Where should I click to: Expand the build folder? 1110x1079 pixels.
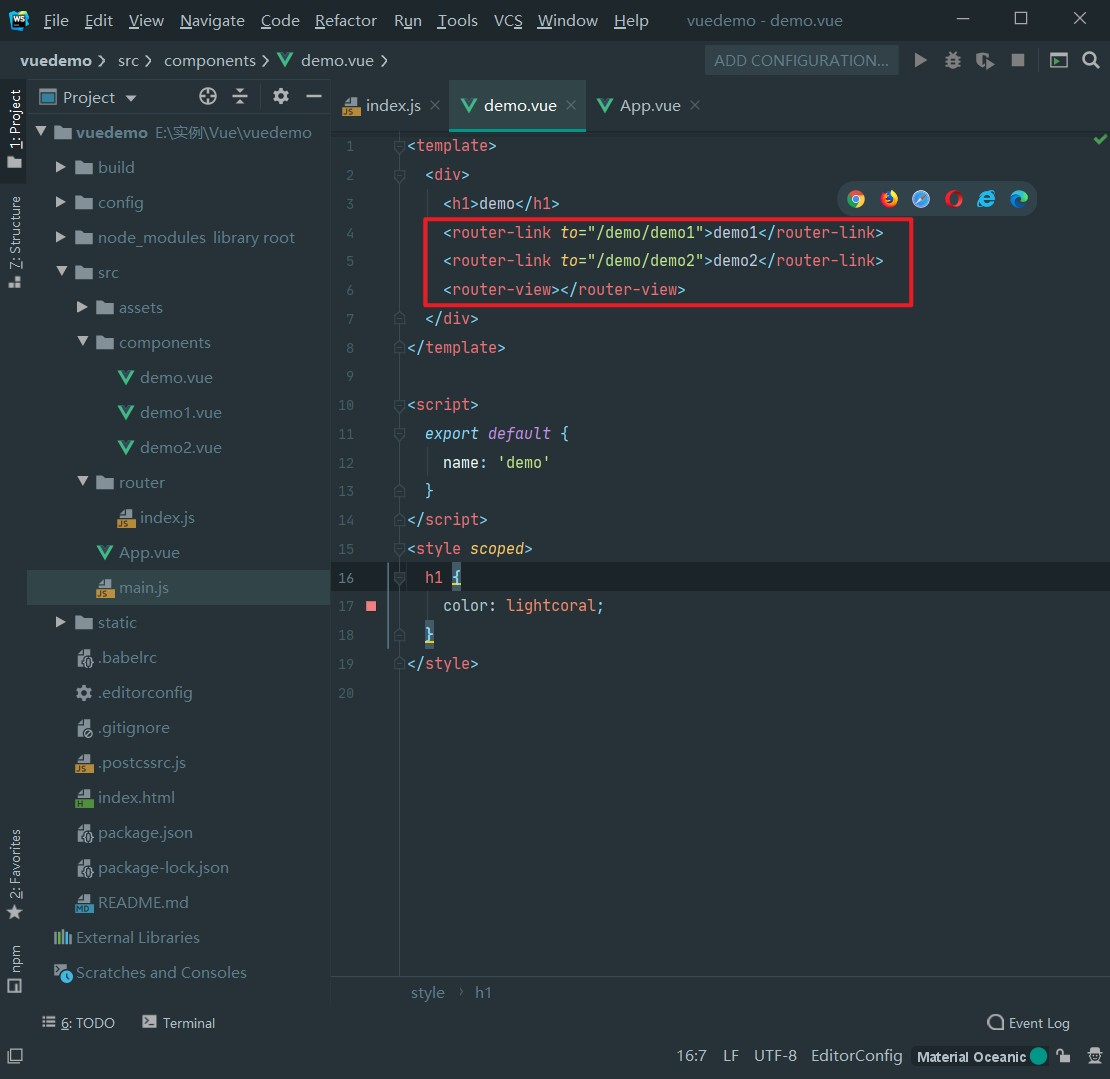(x=61, y=167)
